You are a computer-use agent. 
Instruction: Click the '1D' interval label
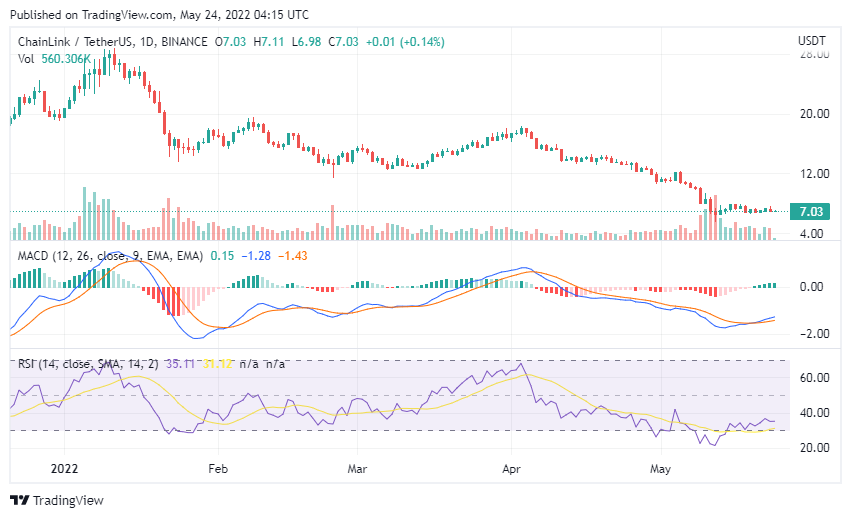[x=147, y=42]
